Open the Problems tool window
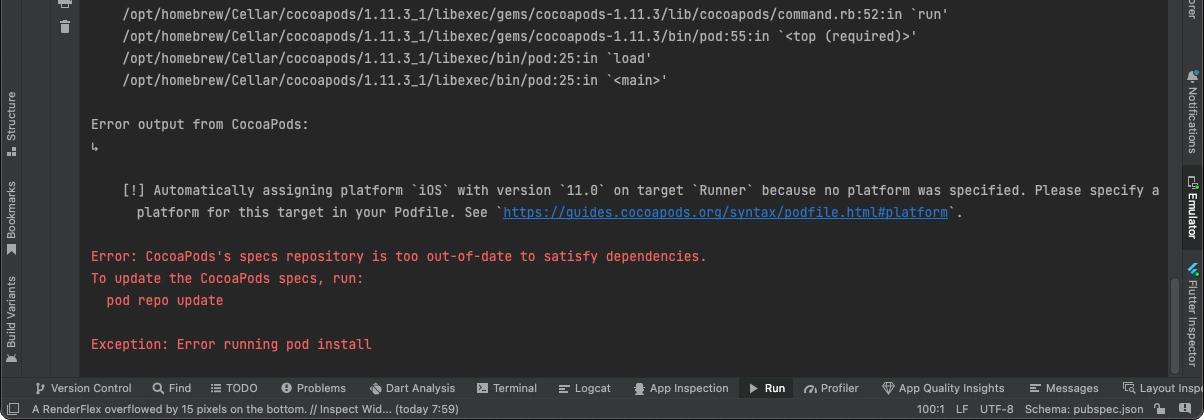This screenshot has width=1204, height=420. point(313,388)
